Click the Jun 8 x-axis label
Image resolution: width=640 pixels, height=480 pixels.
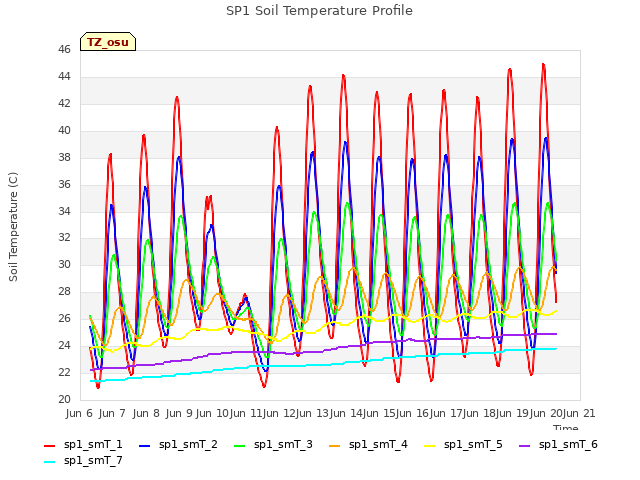(146, 413)
